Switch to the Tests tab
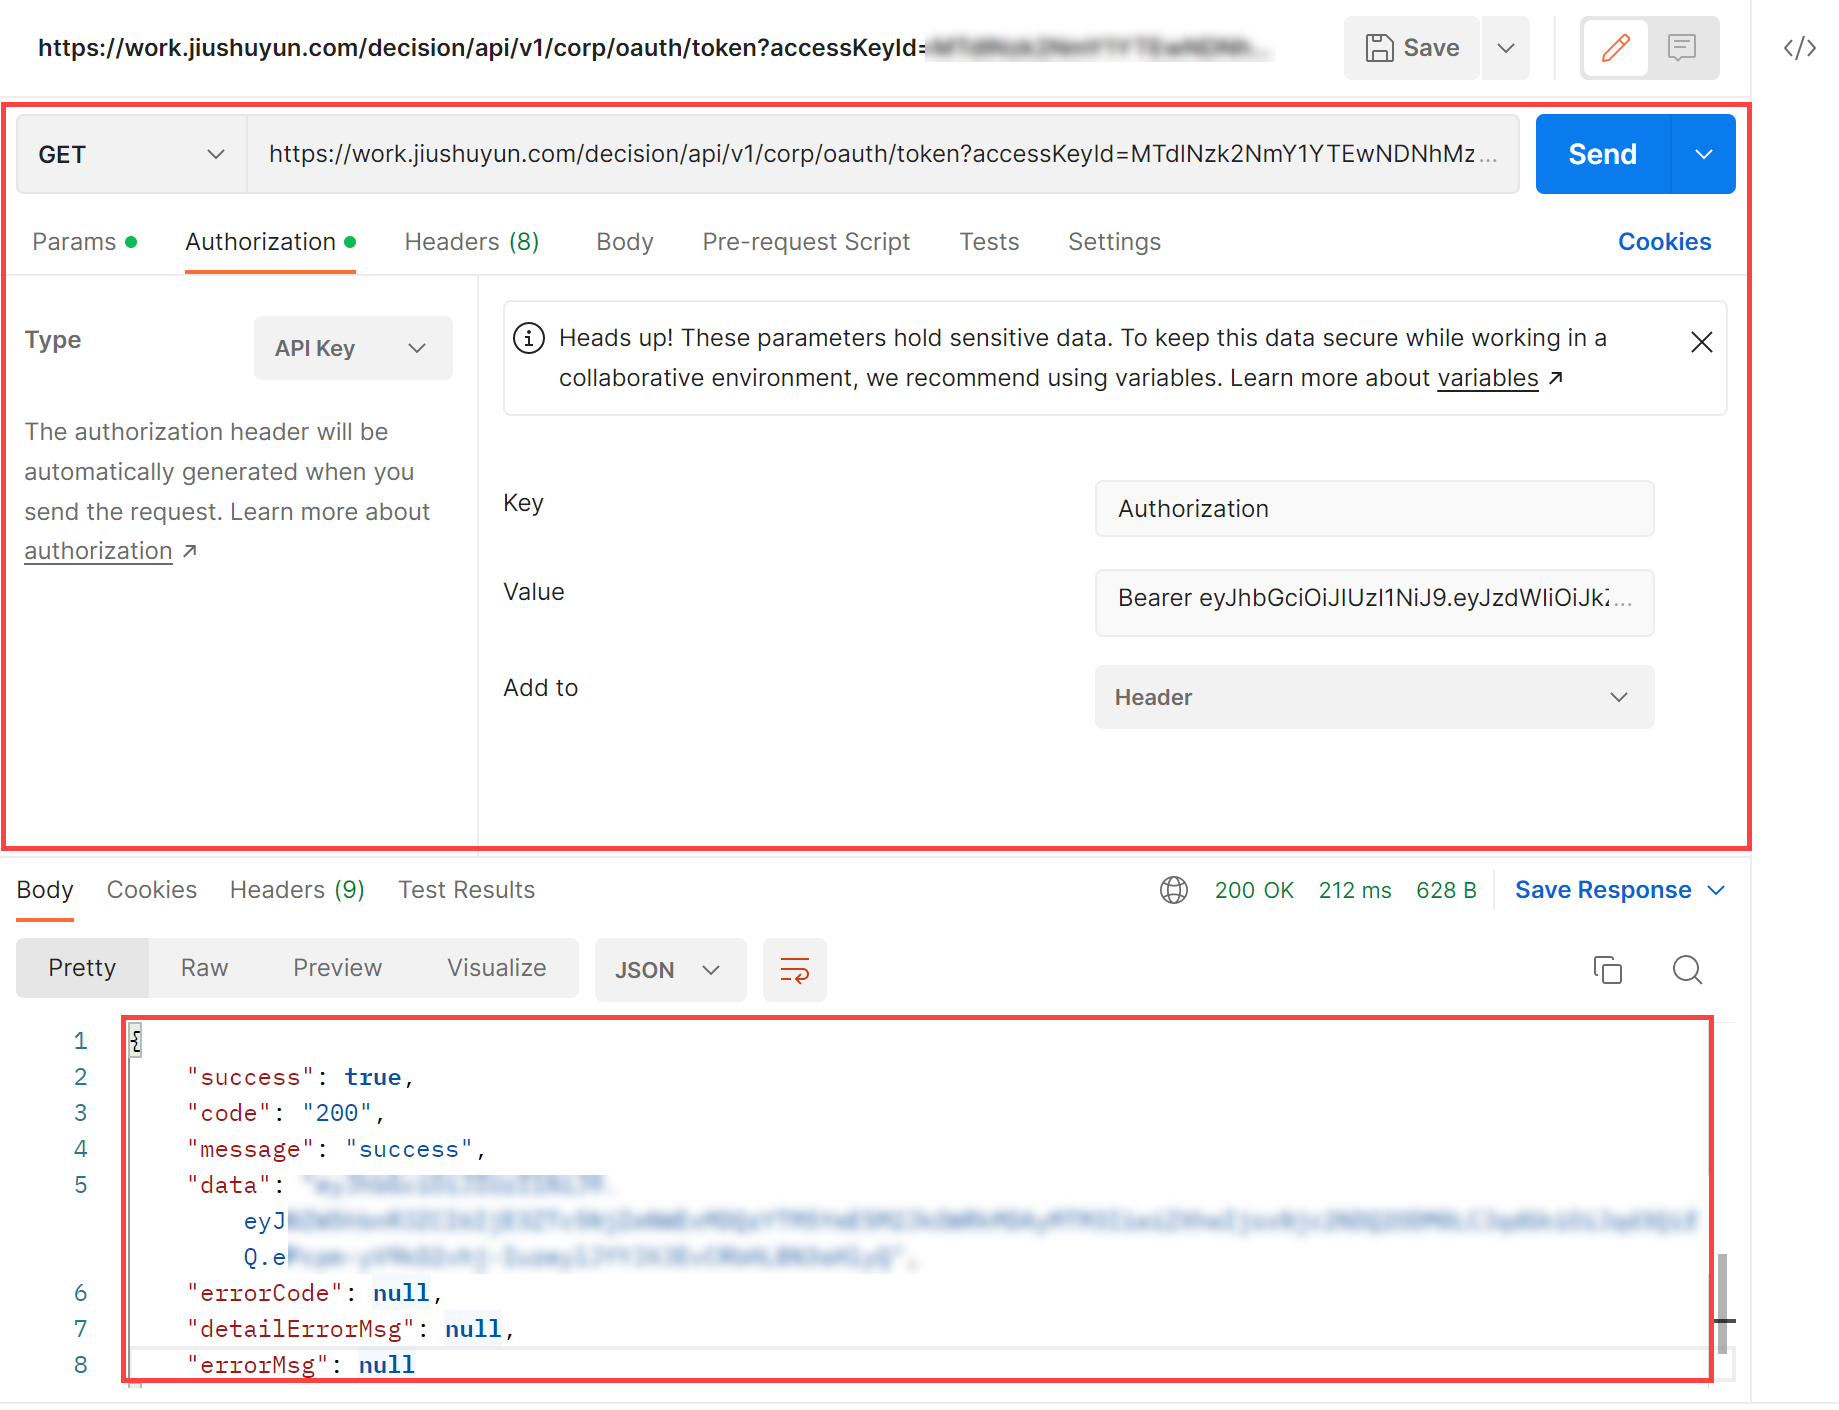This screenshot has height=1410, width=1839. 989,242
